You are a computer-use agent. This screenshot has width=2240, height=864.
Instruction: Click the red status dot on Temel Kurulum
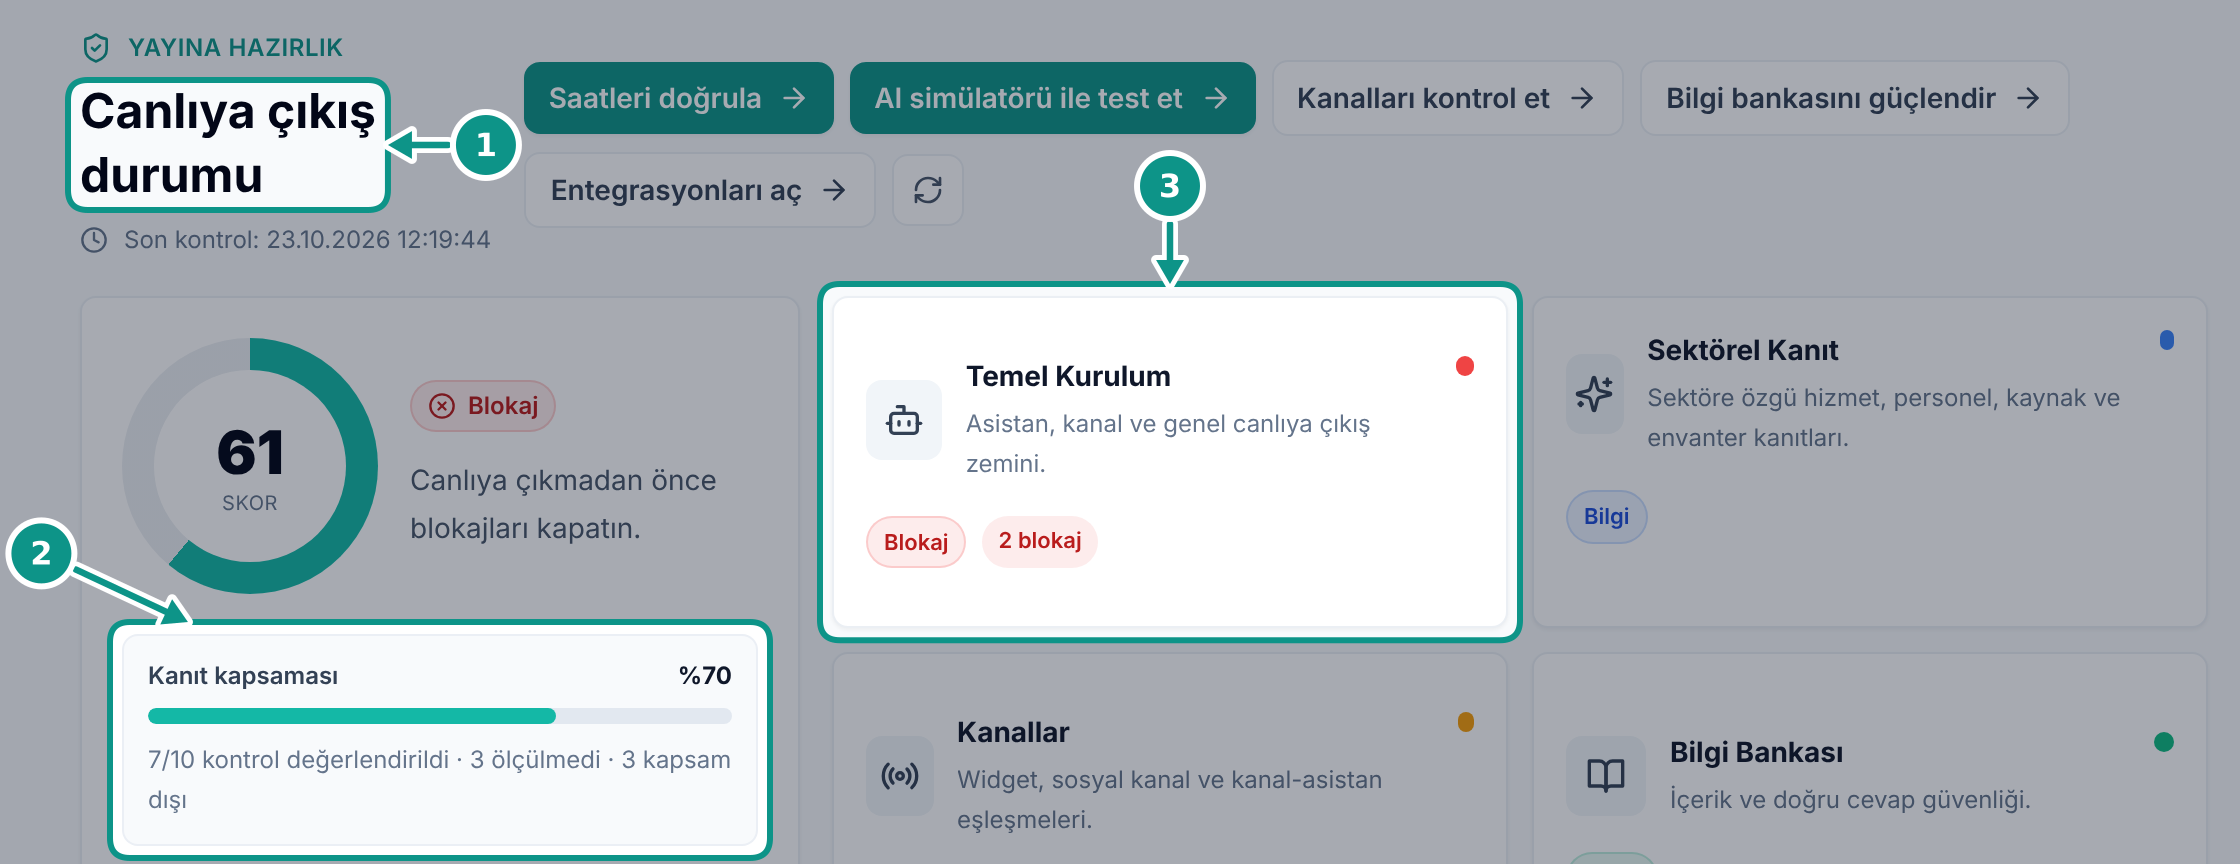pos(1465,366)
